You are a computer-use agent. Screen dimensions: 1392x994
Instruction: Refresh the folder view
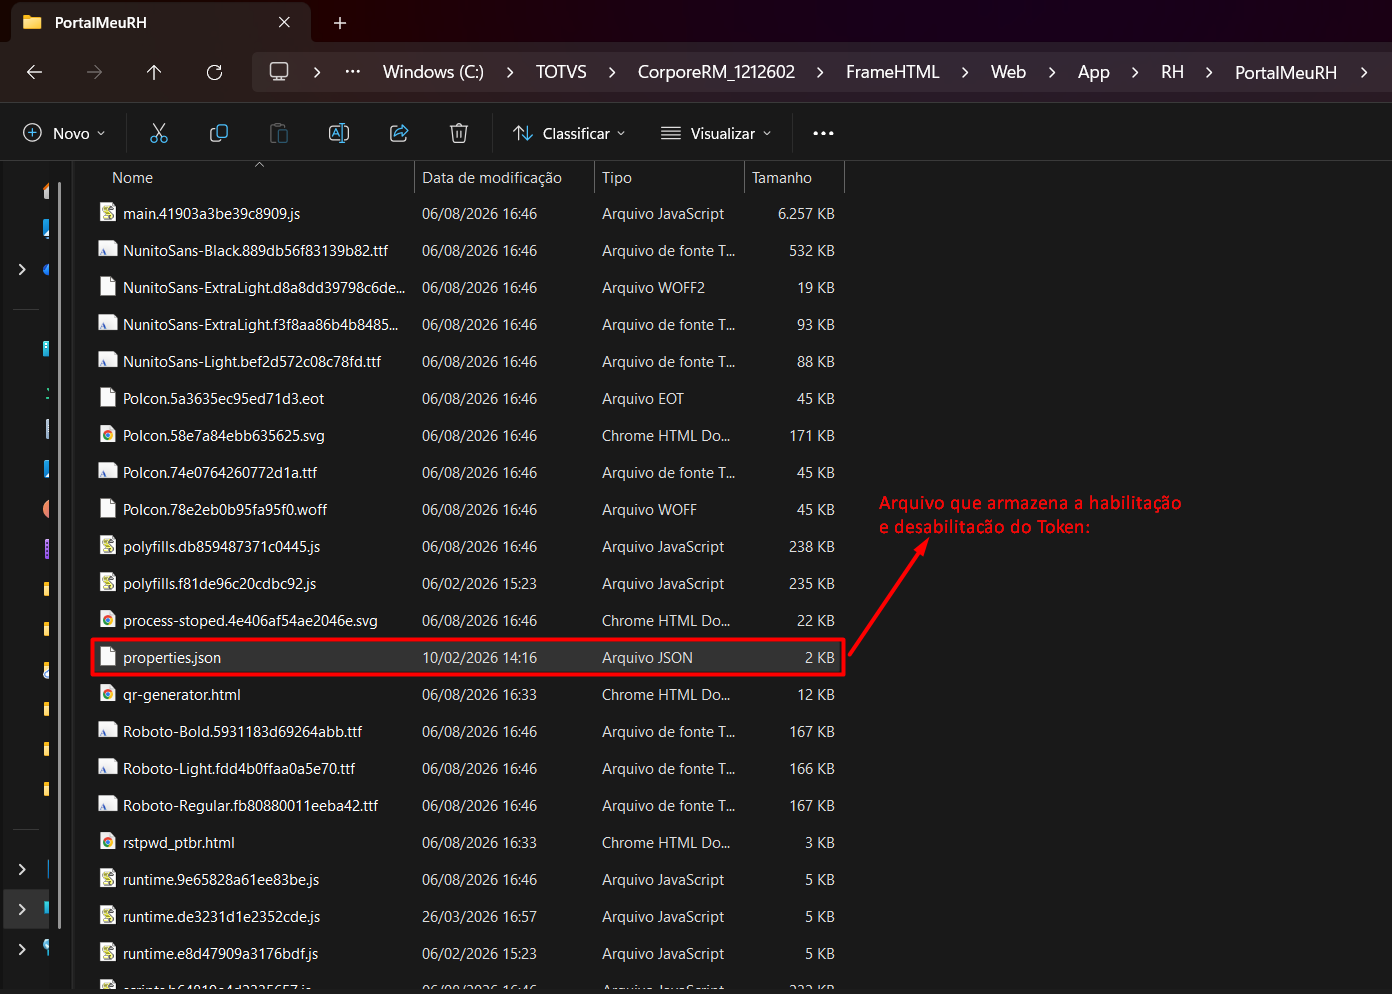214,72
